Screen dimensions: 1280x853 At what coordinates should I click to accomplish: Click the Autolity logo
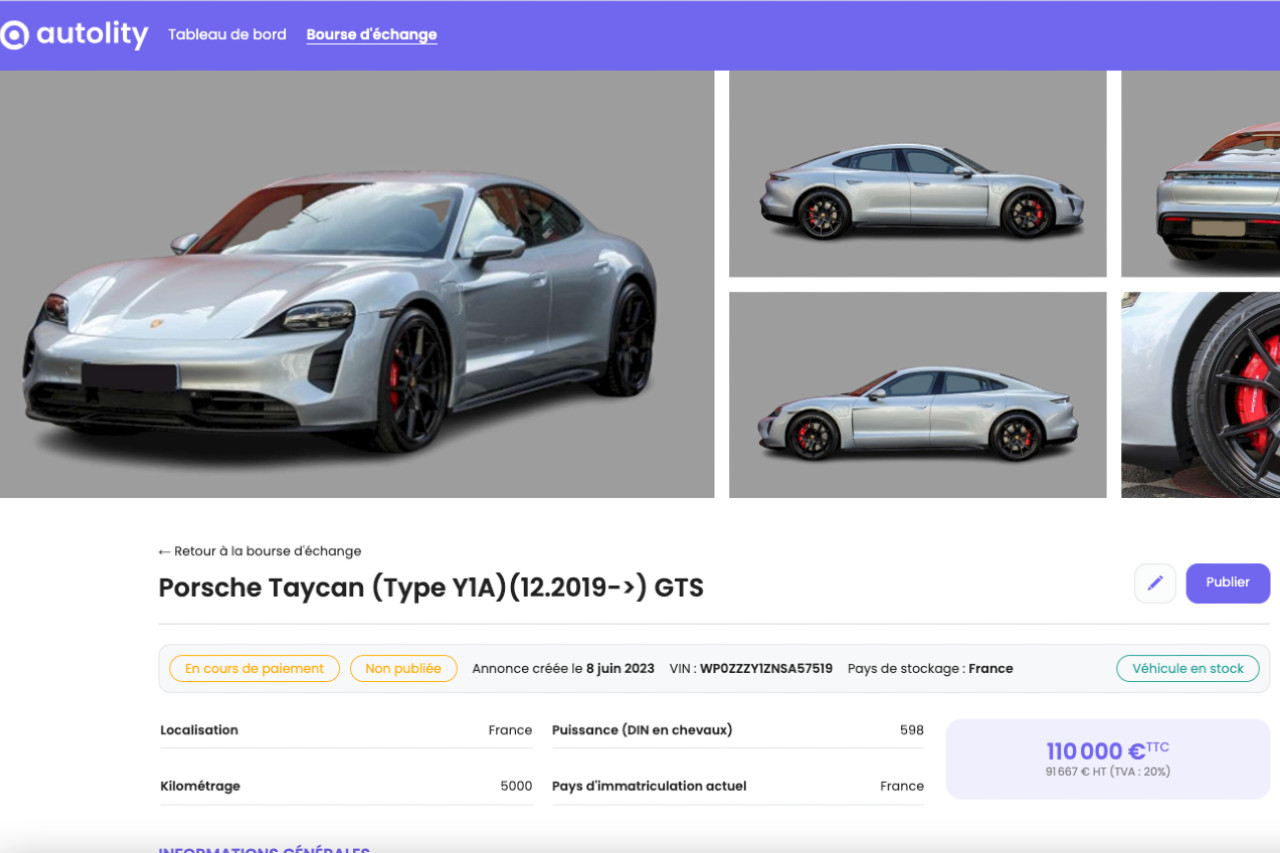pos(74,35)
